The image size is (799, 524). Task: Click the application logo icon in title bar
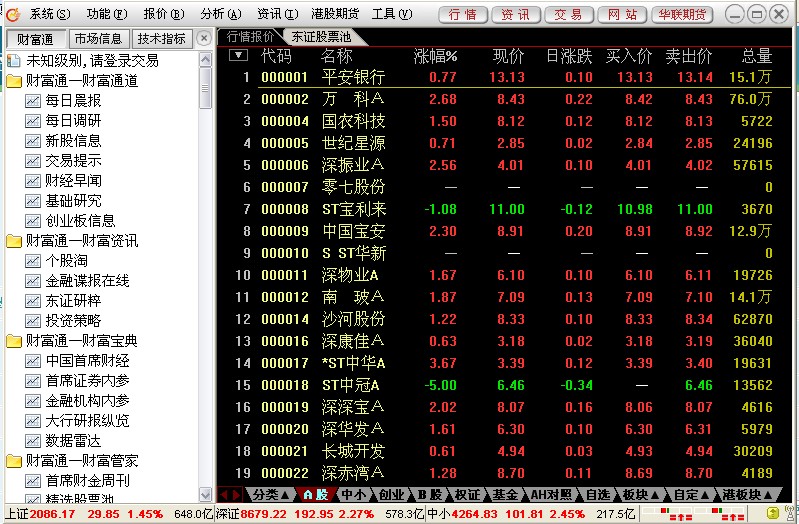tap(12, 14)
